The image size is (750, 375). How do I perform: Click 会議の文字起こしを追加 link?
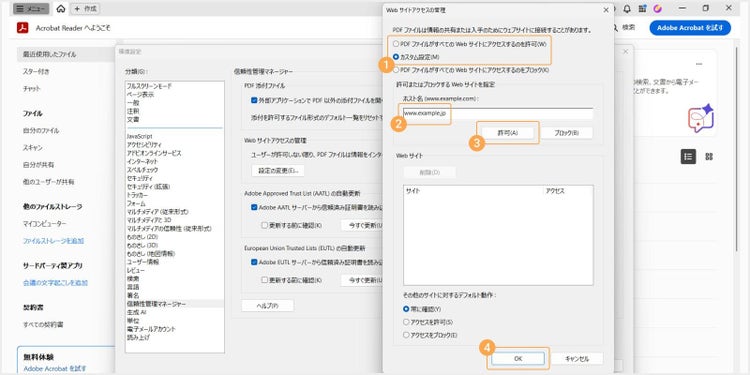55,283
